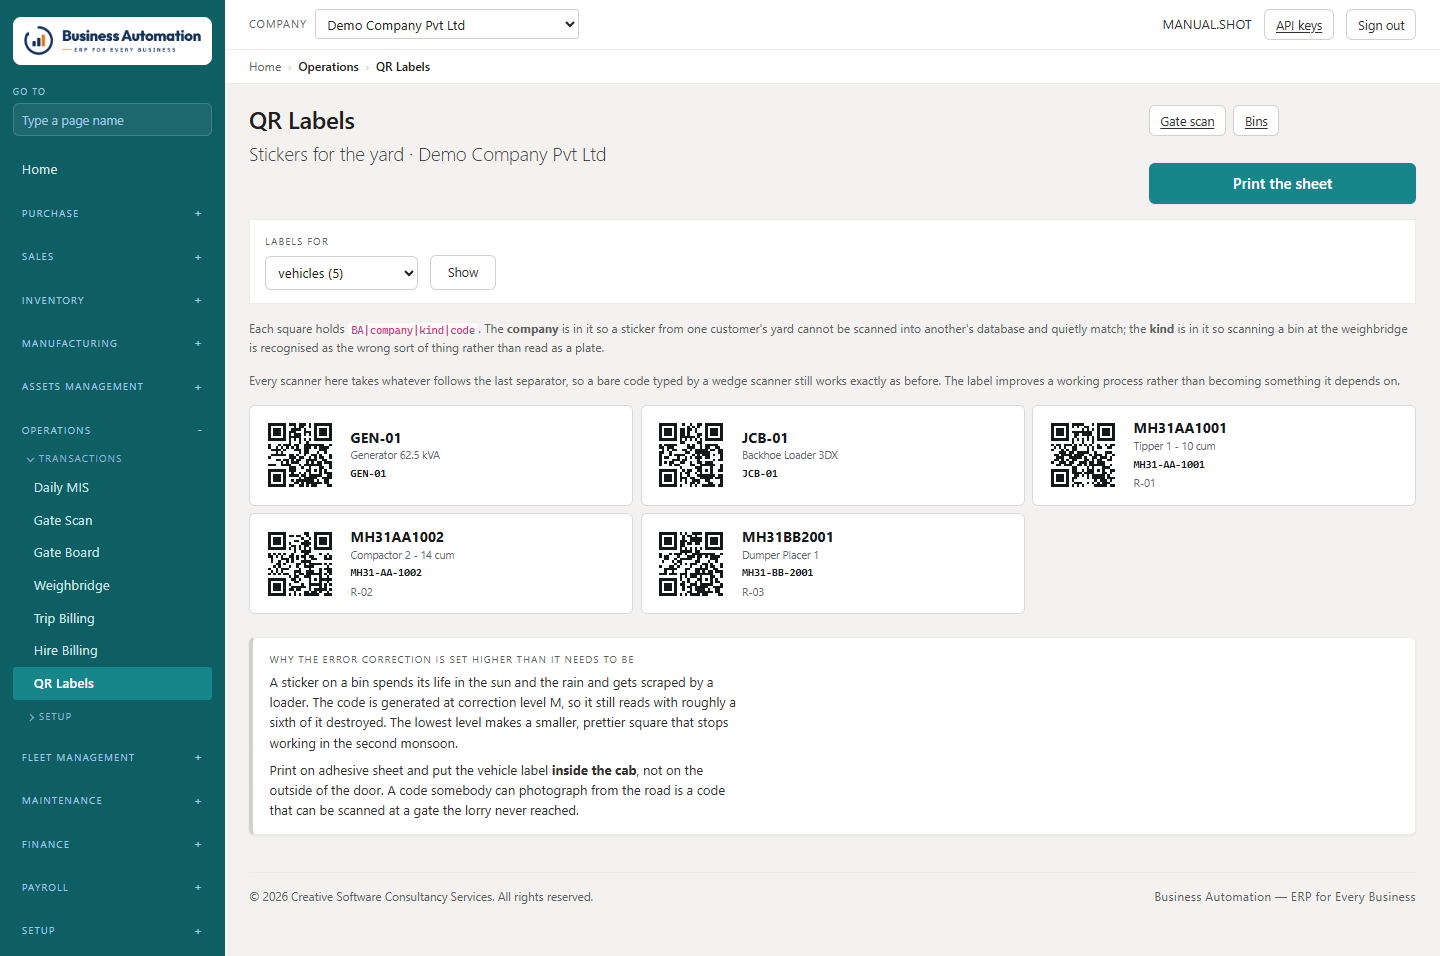1440x956 pixels.
Task: Expand the Manufacturing menu section
Action: (112, 344)
